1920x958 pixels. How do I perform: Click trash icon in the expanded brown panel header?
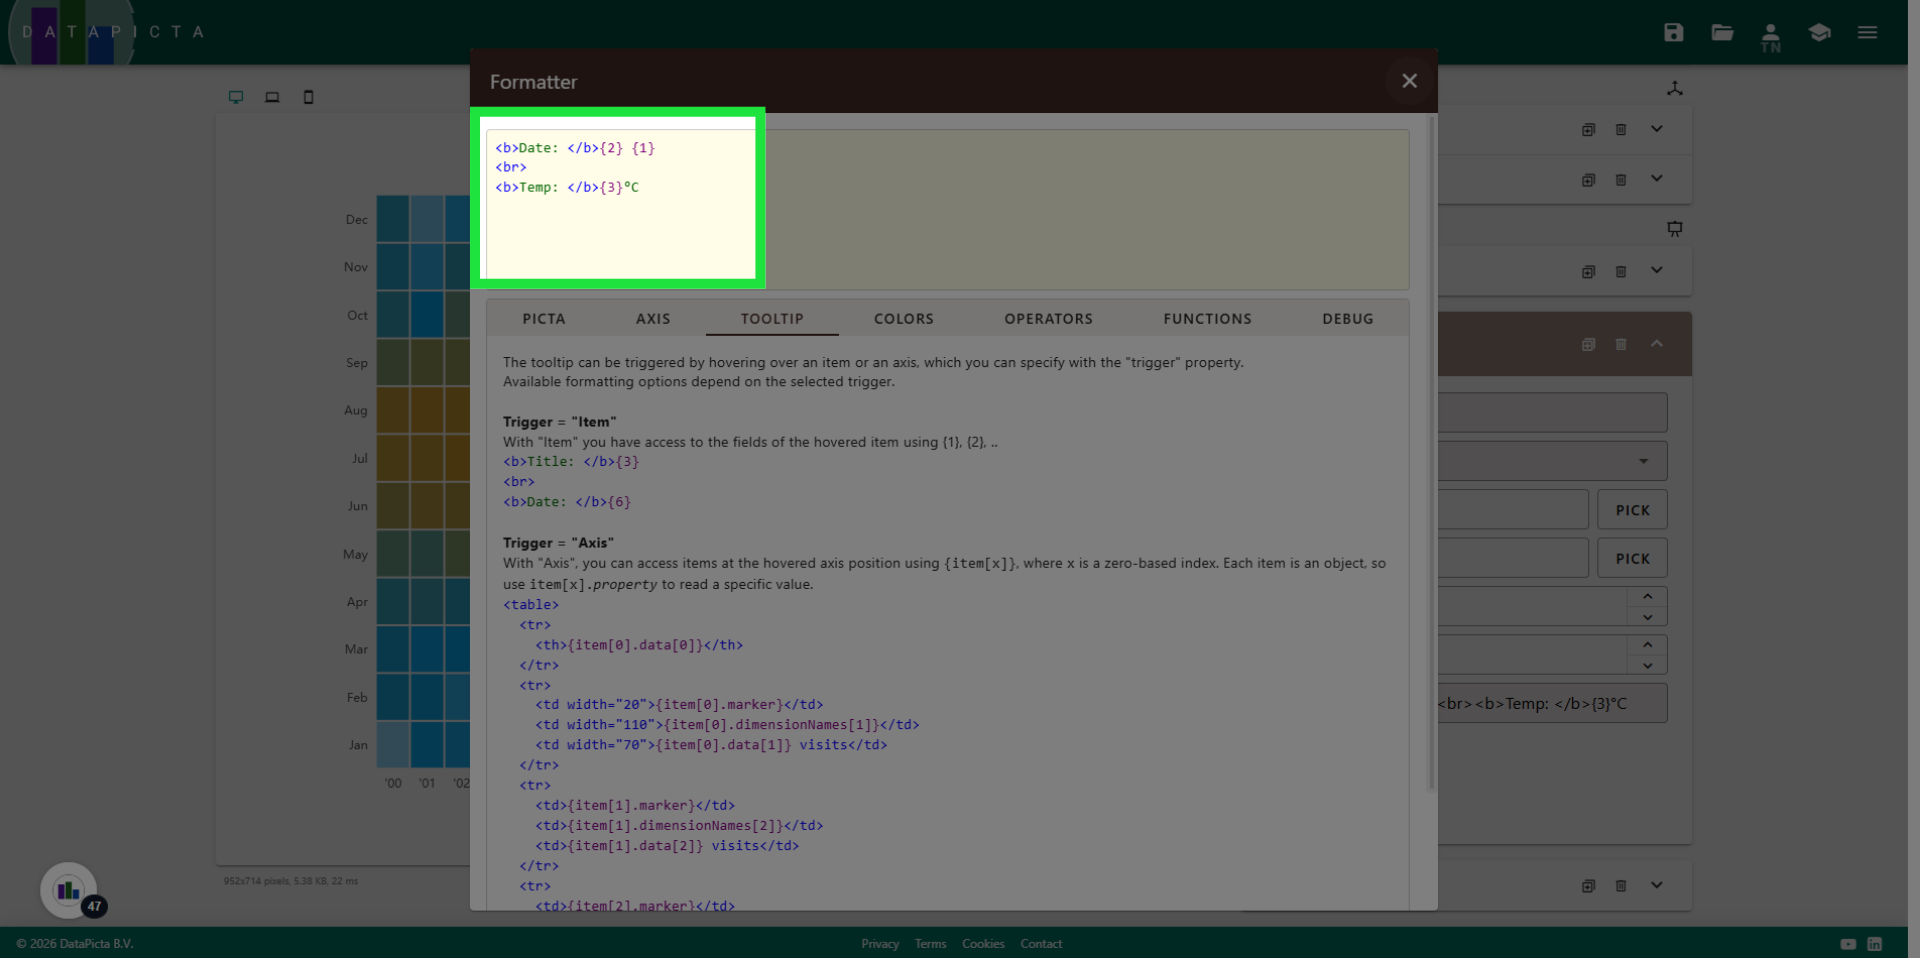pyautogui.click(x=1621, y=344)
